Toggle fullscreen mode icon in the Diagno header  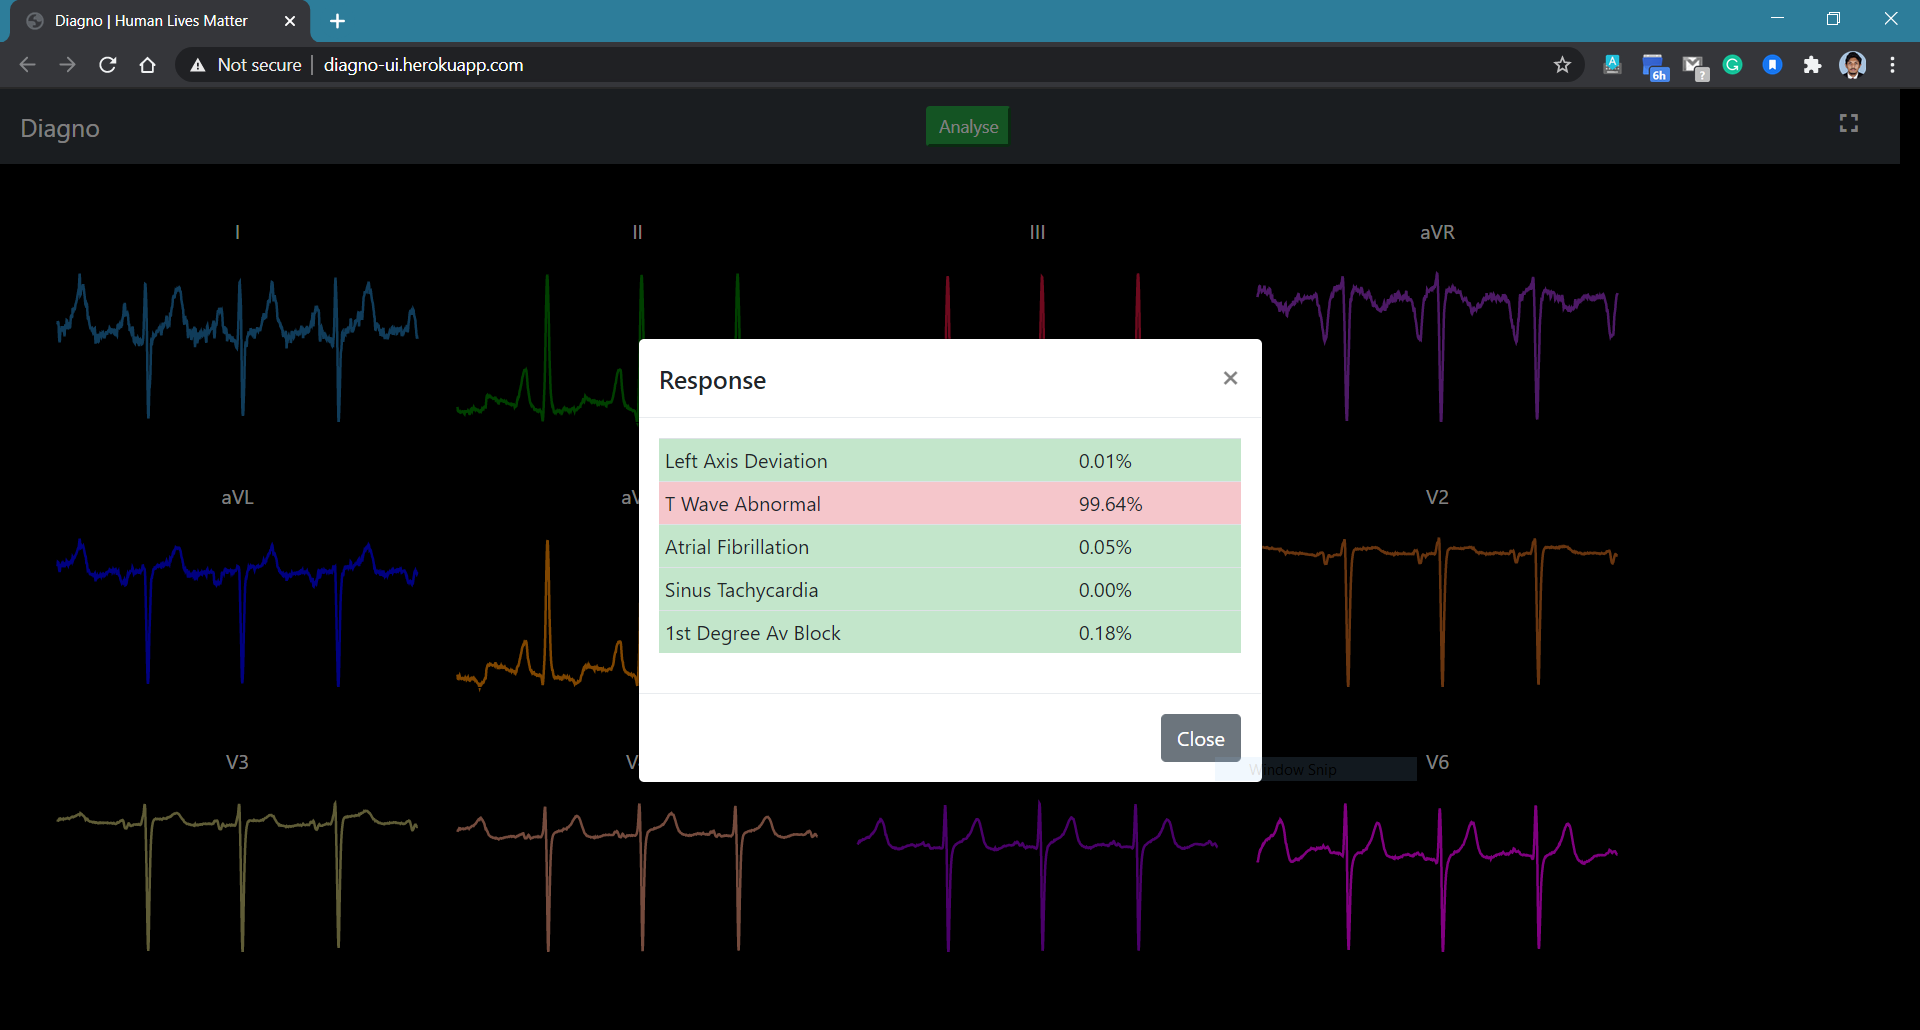[1849, 123]
